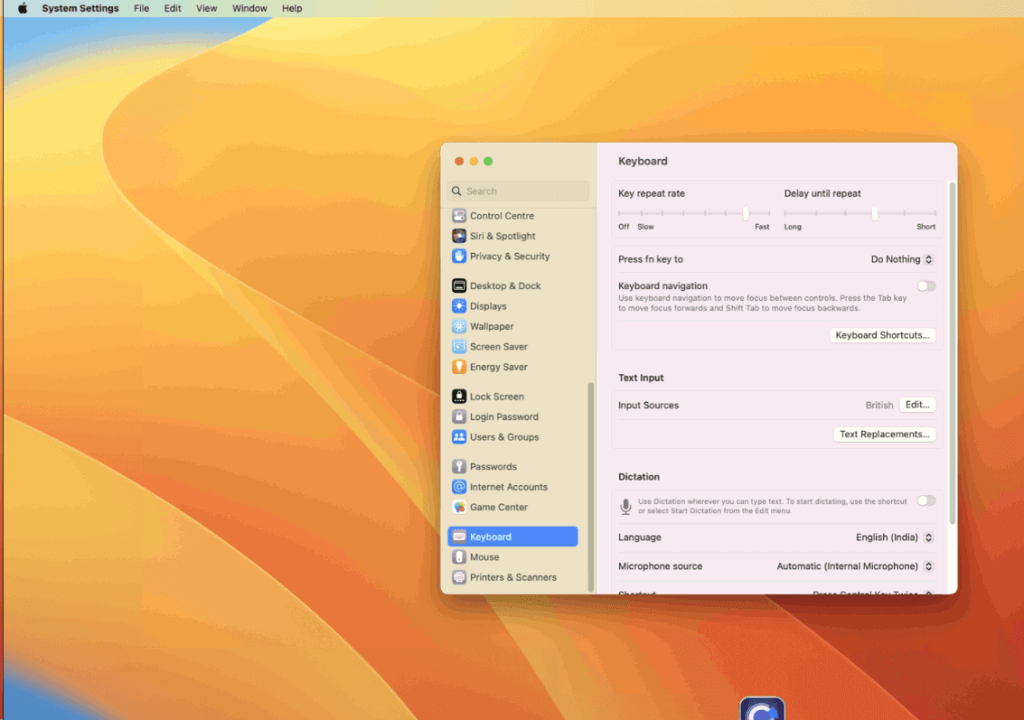Click the Input Sources label
1024x720 pixels.
click(x=648, y=405)
